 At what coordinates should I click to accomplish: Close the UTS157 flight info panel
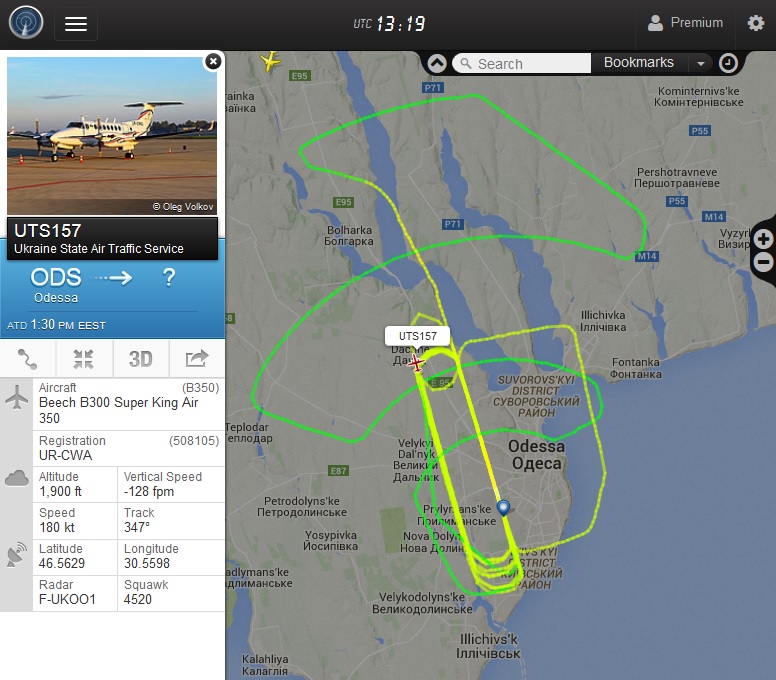pyautogui.click(x=213, y=61)
